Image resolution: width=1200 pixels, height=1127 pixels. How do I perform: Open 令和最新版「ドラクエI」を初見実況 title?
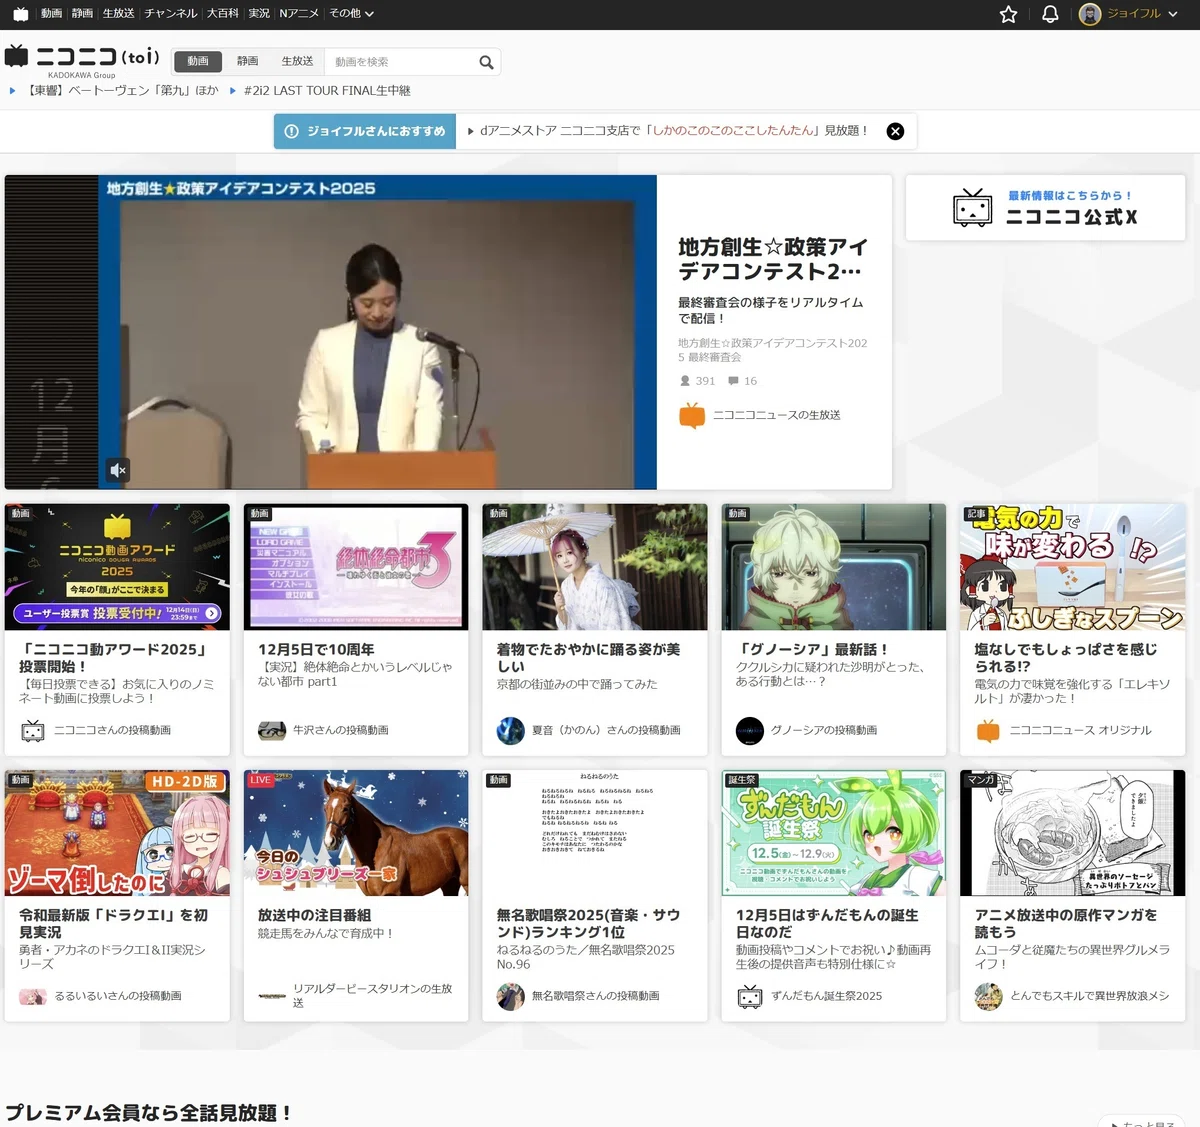(x=114, y=924)
